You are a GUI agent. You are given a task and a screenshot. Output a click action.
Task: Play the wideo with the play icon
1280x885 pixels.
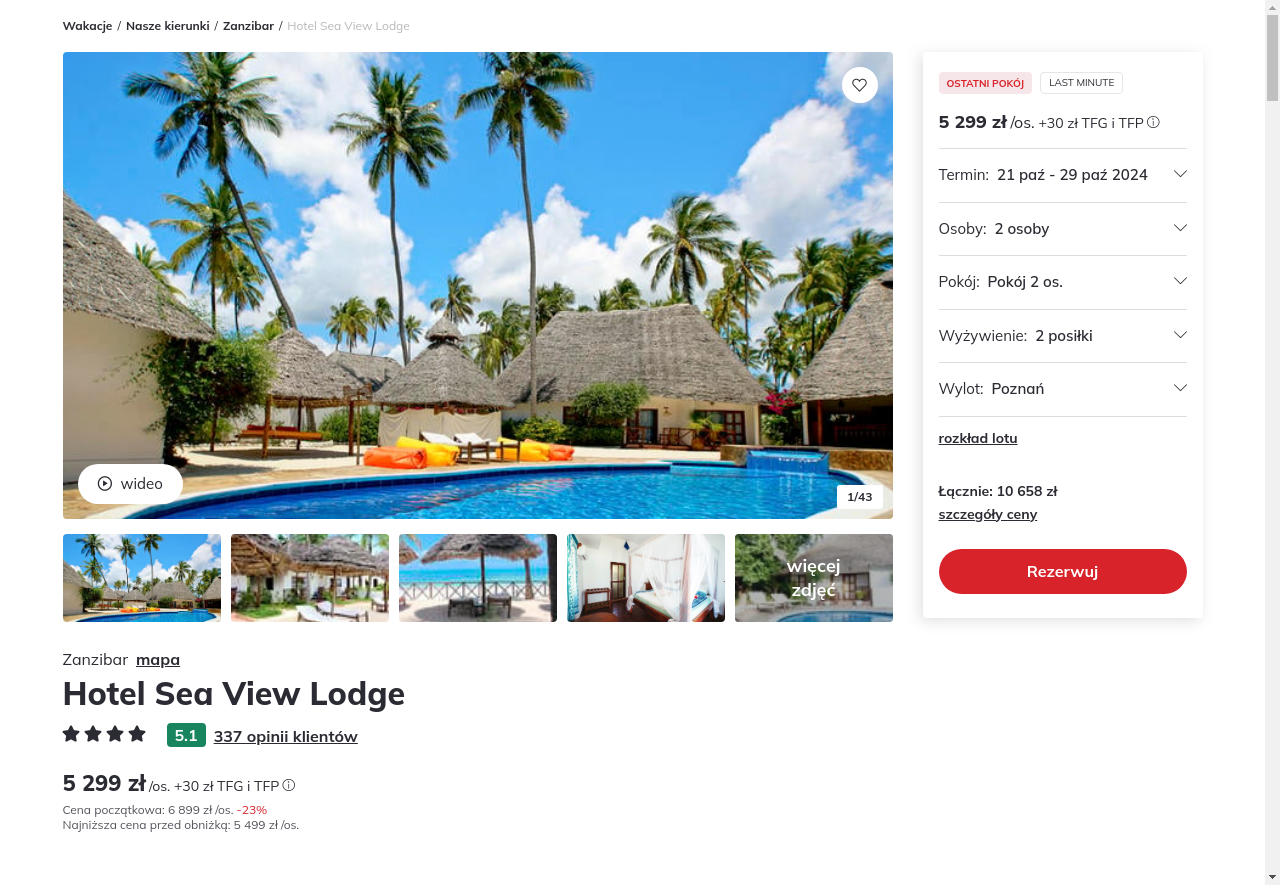(x=130, y=484)
